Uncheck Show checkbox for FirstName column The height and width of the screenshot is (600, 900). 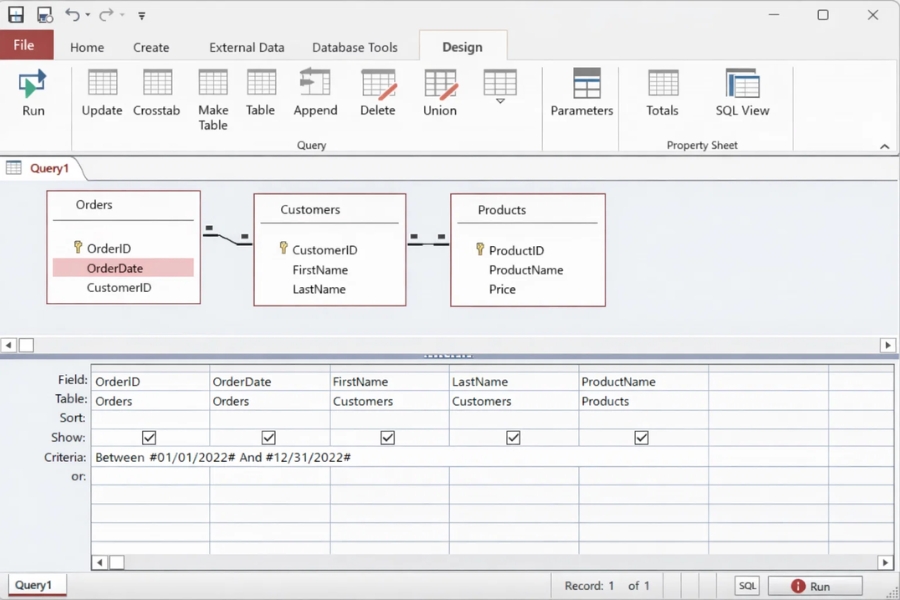[x=388, y=438]
